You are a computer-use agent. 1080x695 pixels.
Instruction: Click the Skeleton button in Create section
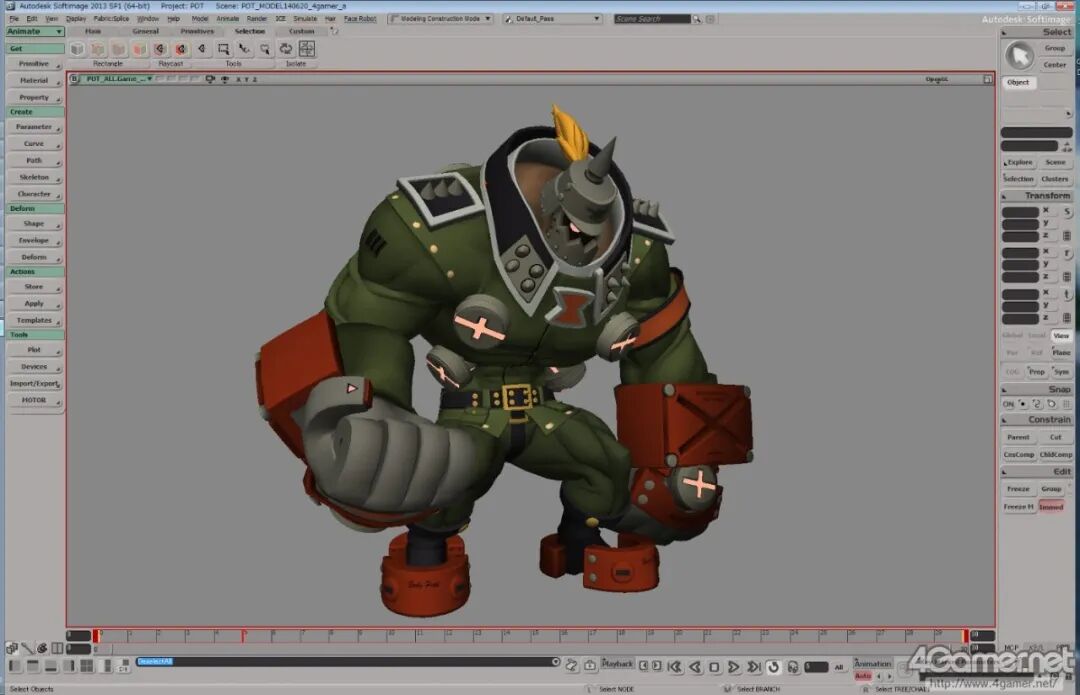(x=34, y=178)
